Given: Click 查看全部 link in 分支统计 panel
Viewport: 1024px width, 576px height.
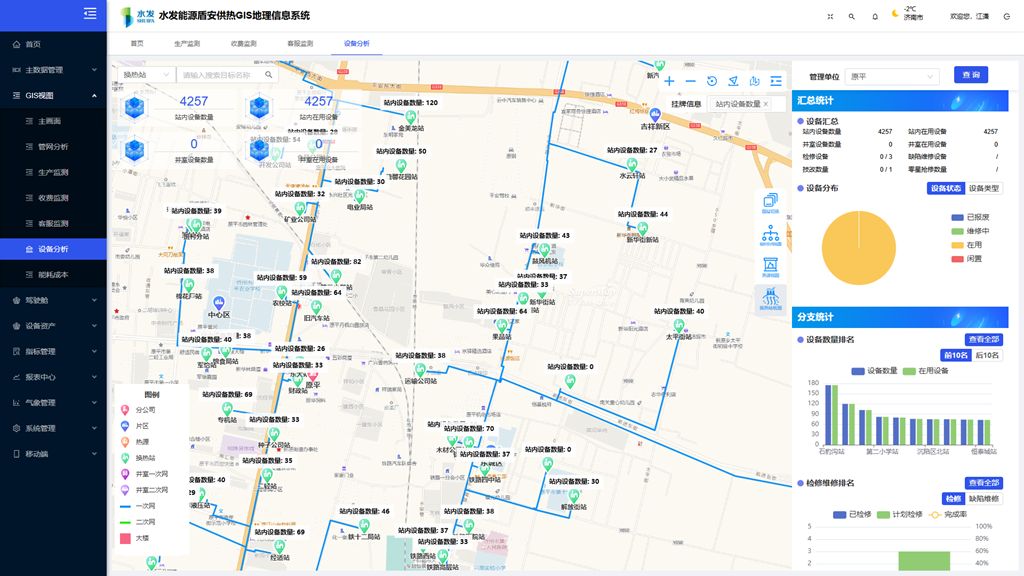Looking at the screenshot, I should click(984, 340).
